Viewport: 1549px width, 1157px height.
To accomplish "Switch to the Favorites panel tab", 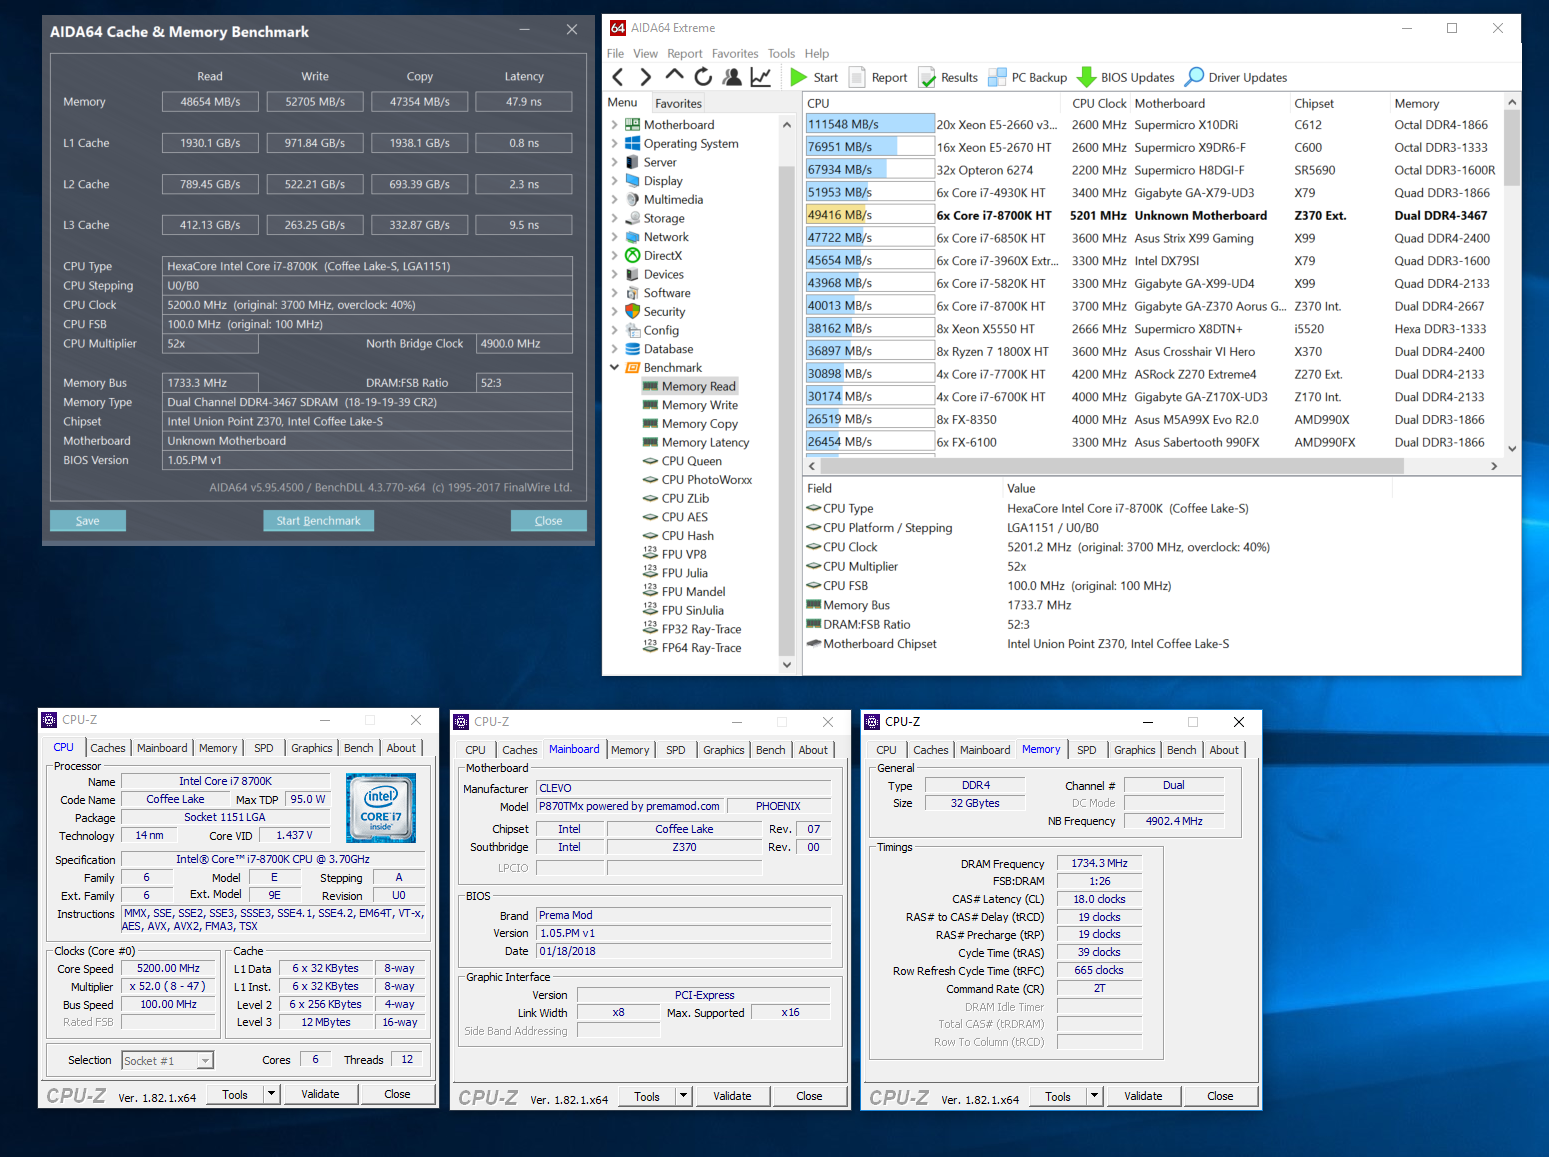I will point(678,103).
